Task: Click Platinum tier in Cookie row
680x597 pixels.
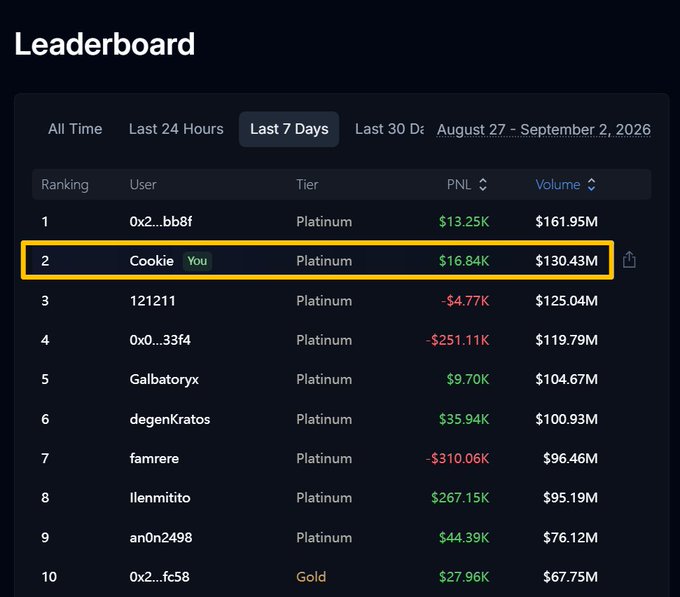Action: click(x=324, y=261)
